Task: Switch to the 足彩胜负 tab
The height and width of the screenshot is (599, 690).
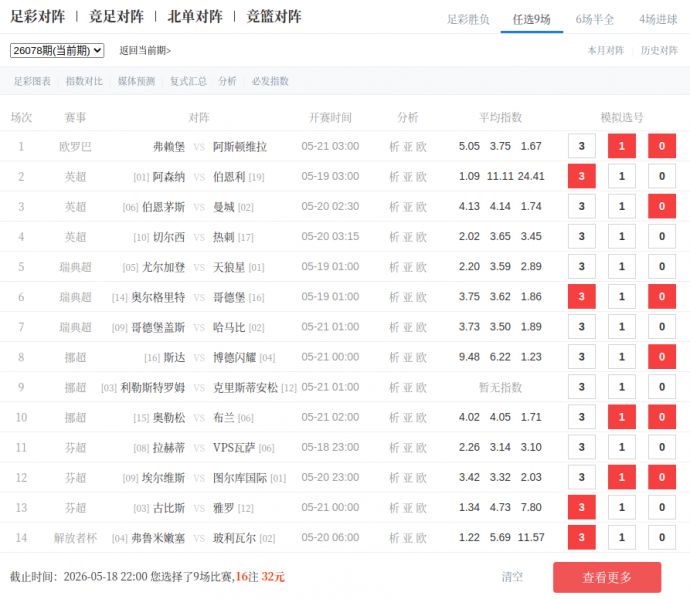Action: click(468, 19)
